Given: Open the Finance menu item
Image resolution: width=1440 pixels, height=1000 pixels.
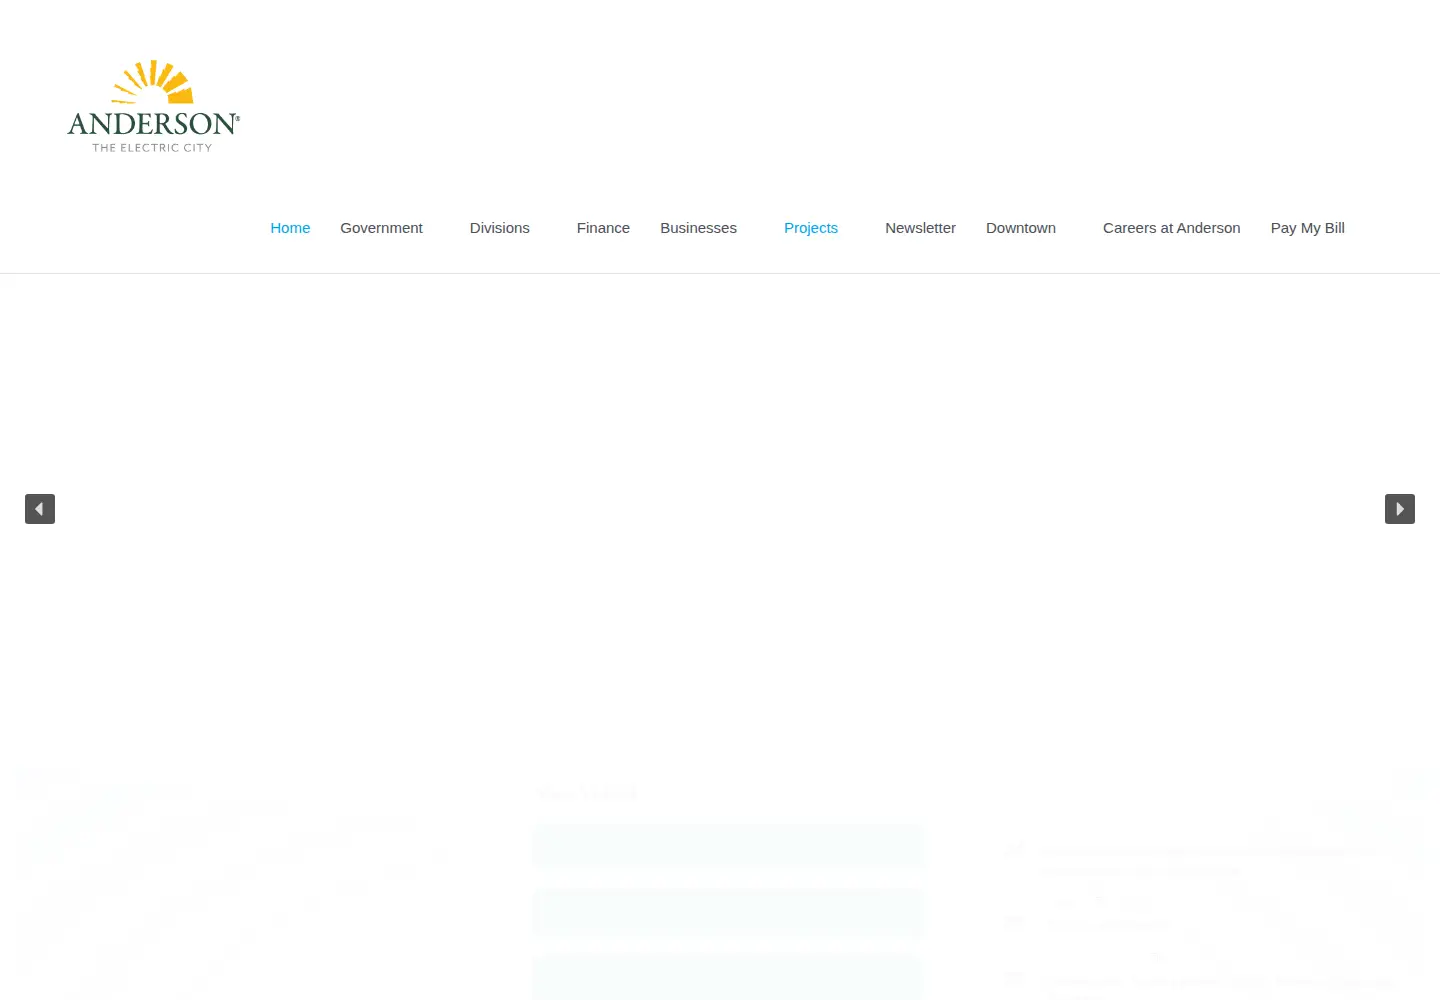Looking at the screenshot, I should pos(603,228).
